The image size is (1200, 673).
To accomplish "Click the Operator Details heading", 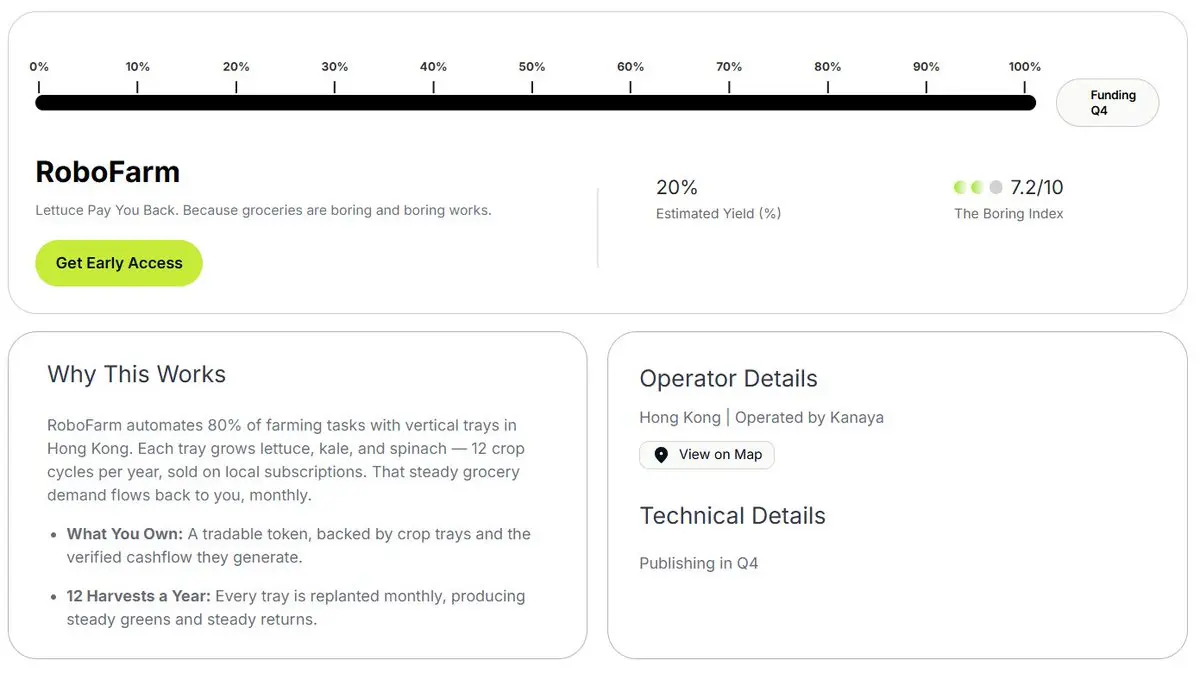I will [729, 379].
